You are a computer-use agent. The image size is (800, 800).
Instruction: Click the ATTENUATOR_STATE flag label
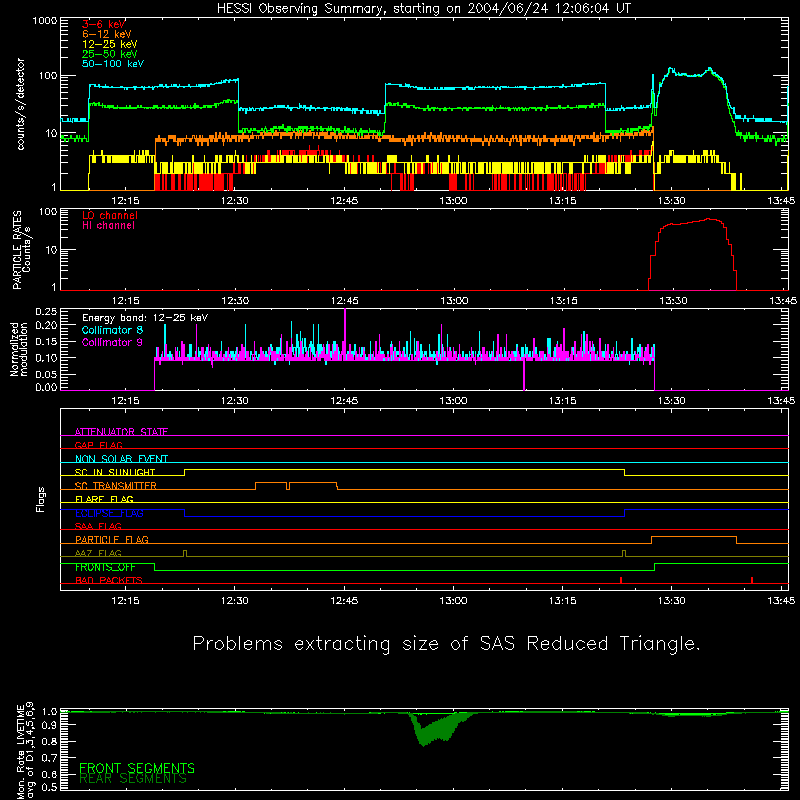point(121,432)
